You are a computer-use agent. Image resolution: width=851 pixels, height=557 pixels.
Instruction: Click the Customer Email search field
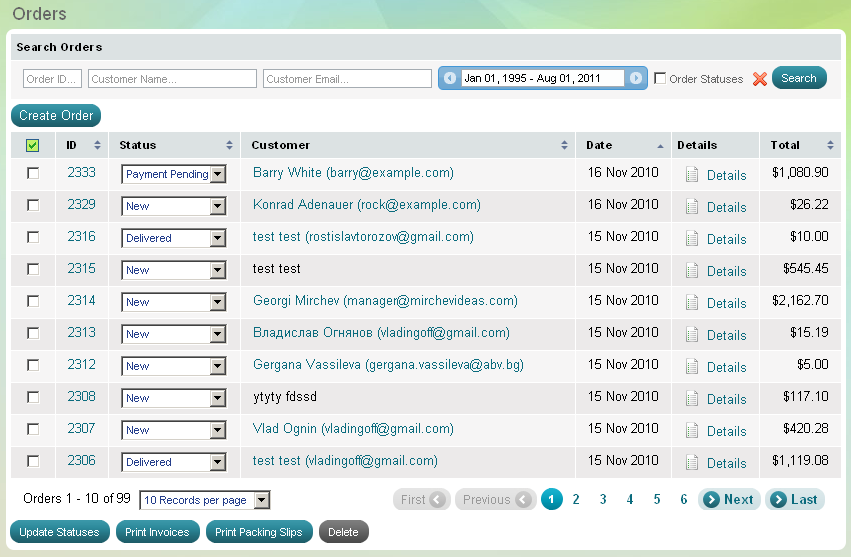coord(347,78)
